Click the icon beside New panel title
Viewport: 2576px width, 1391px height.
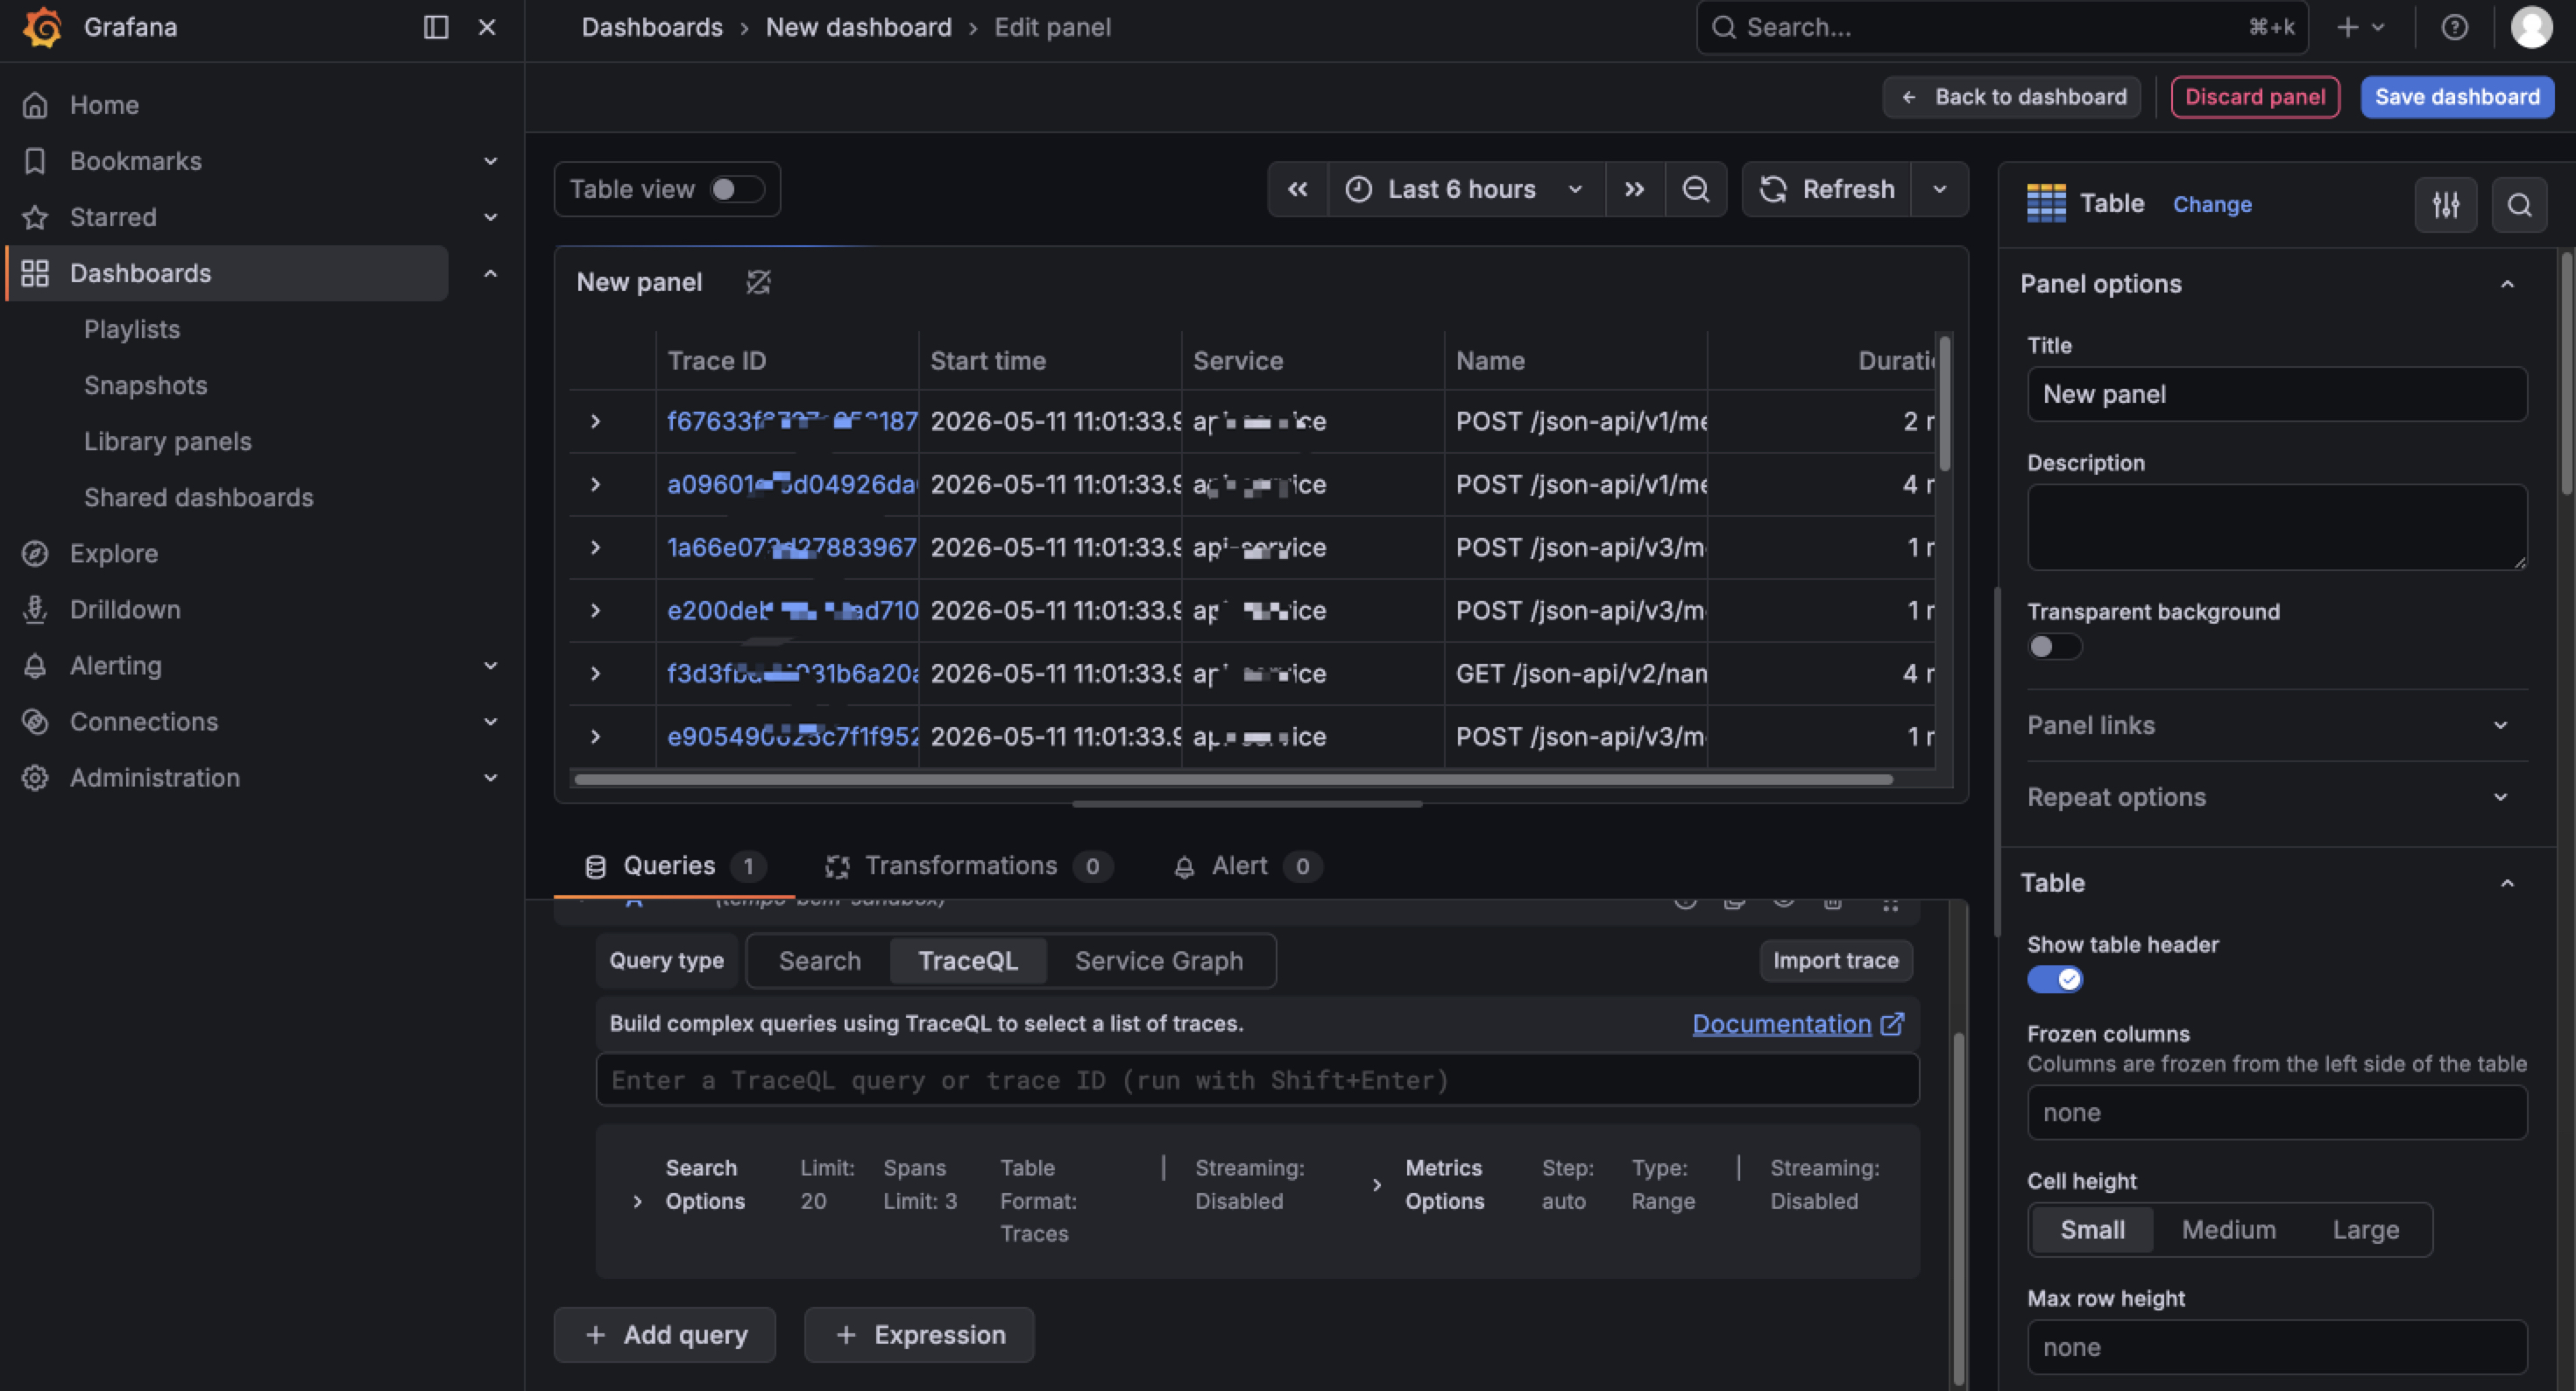pos(758,283)
